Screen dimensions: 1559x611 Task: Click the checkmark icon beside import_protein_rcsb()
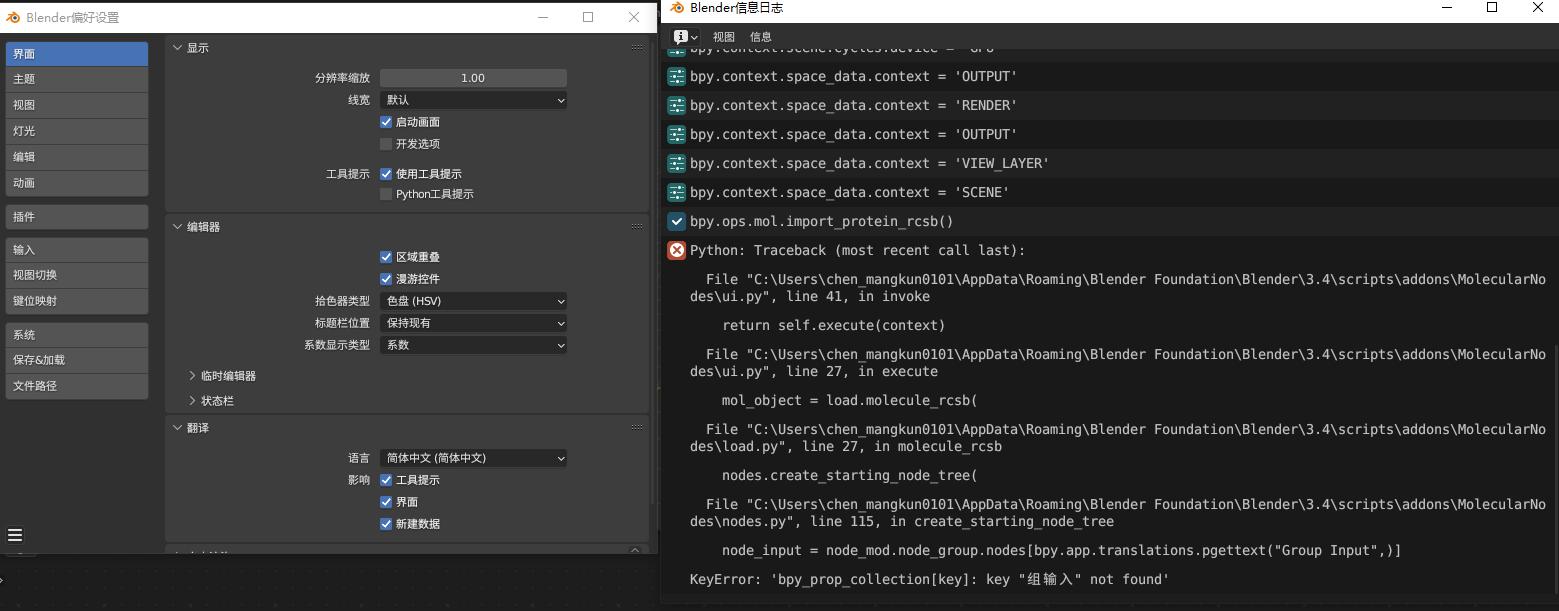point(676,221)
